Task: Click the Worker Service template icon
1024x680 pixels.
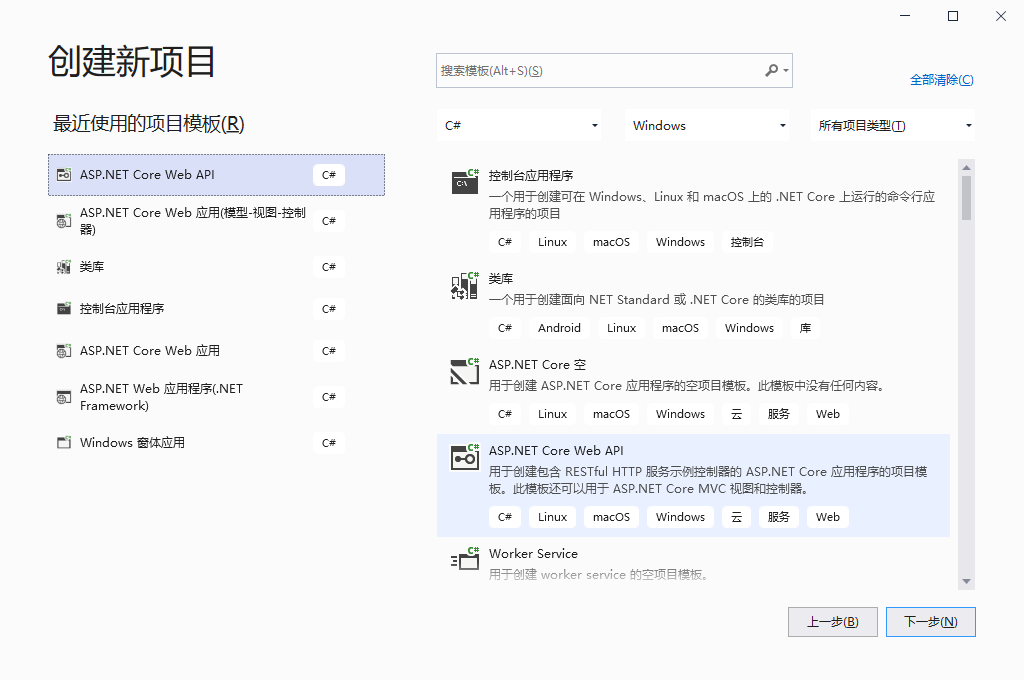Action: 465,559
